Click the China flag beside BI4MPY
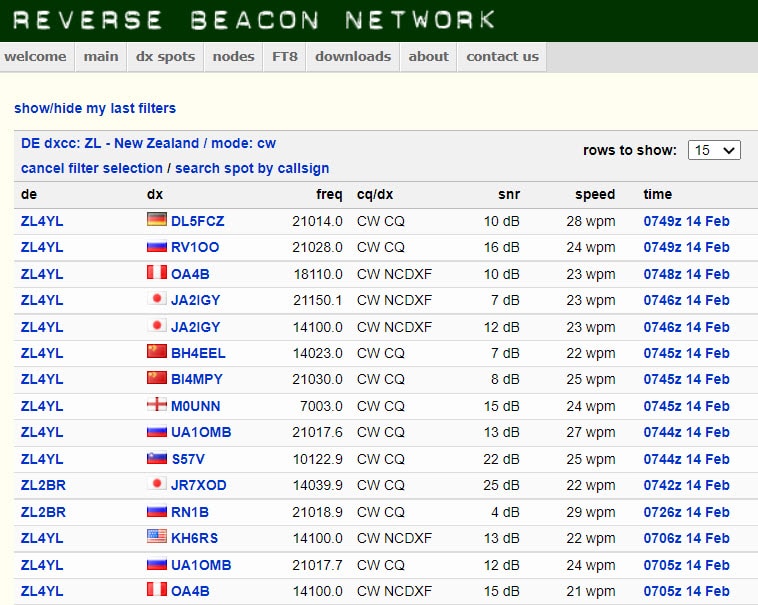Screen dimensions: 758x605 click(157, 377)
